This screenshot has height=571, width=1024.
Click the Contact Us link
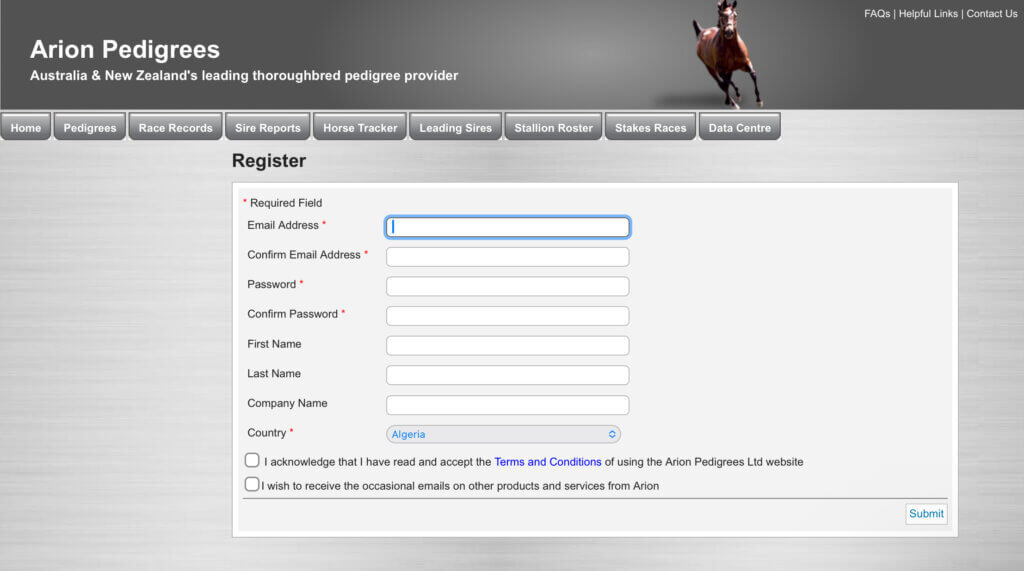click(991, 14)
